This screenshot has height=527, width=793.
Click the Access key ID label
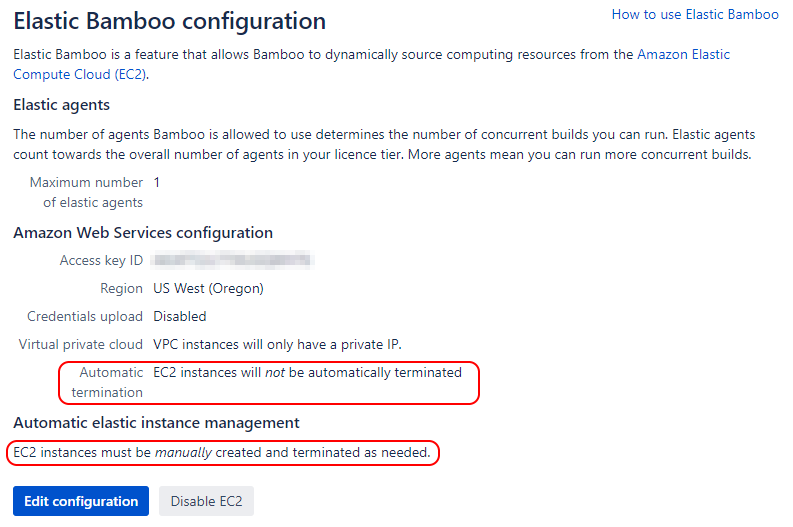pos(101,260)
